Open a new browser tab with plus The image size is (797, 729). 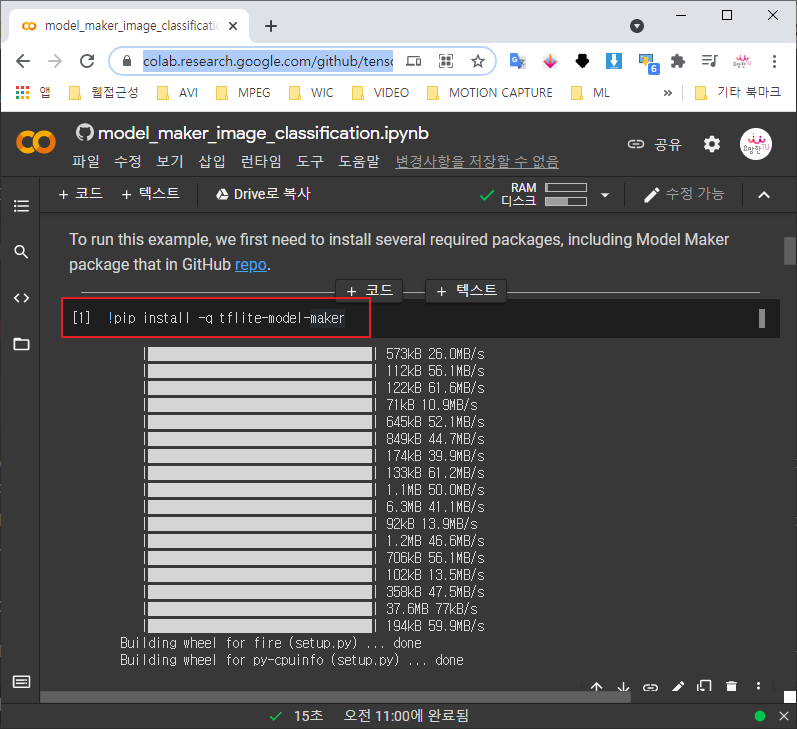(x=271, y=26)
